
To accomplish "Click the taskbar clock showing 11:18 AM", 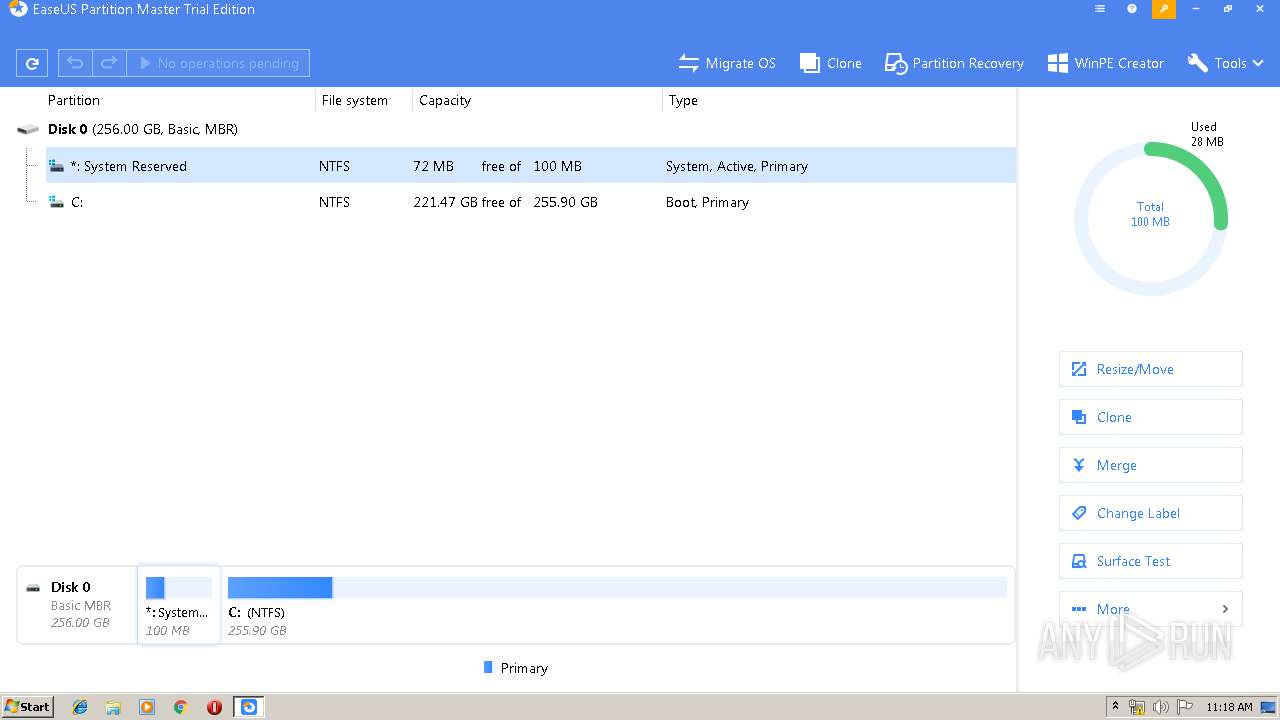I will [x=1229, y=707].
